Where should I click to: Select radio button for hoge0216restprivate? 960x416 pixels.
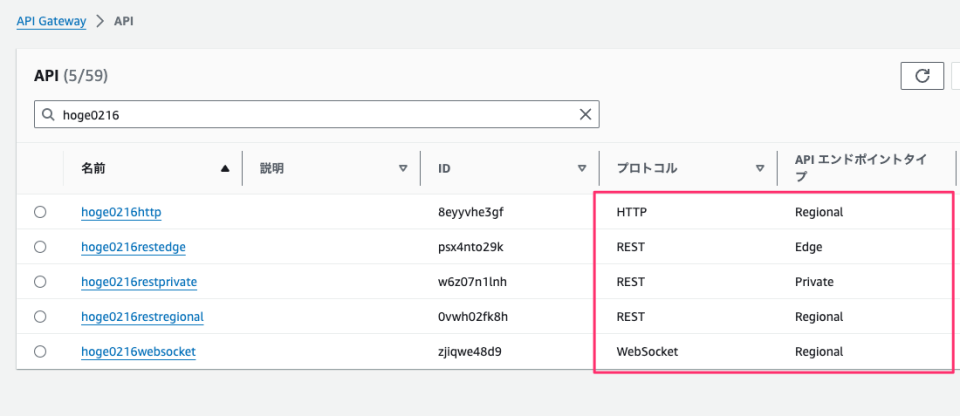[40, 282]
